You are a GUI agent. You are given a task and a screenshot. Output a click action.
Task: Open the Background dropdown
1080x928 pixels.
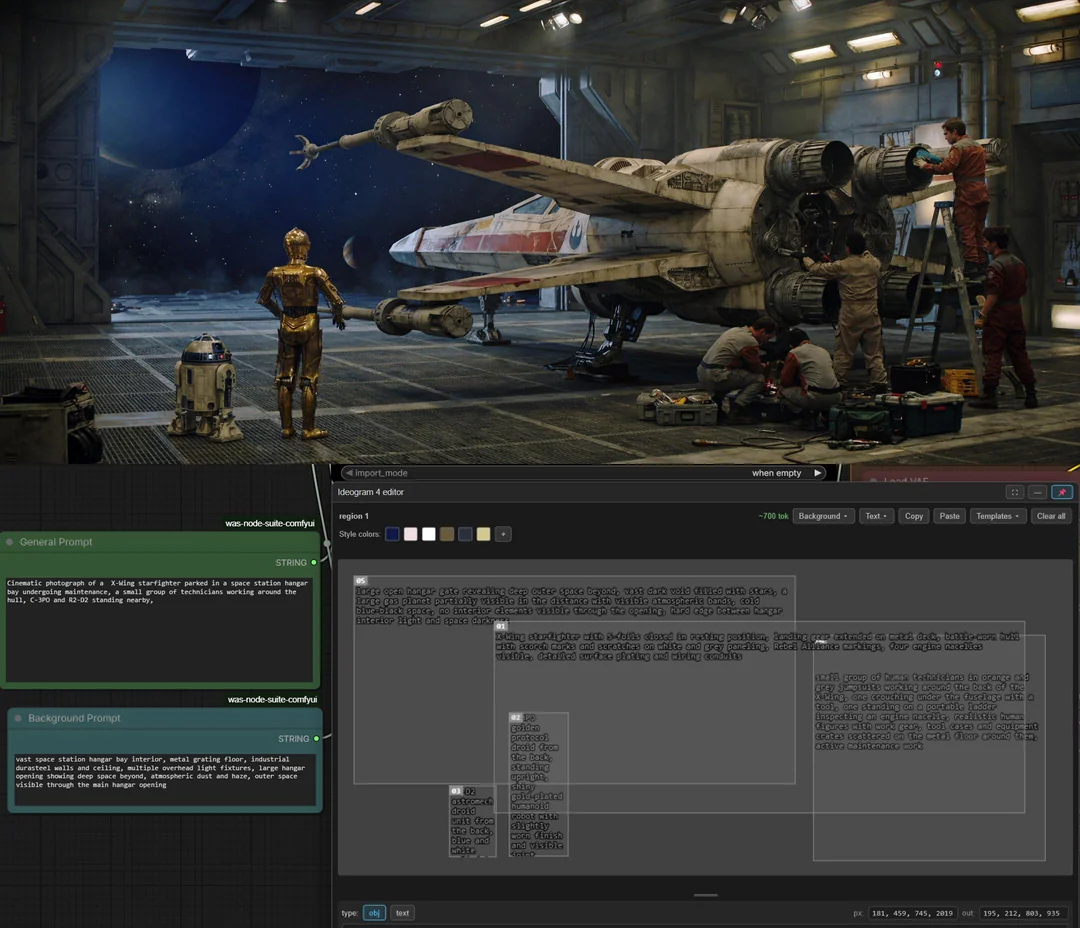[823, 516]
